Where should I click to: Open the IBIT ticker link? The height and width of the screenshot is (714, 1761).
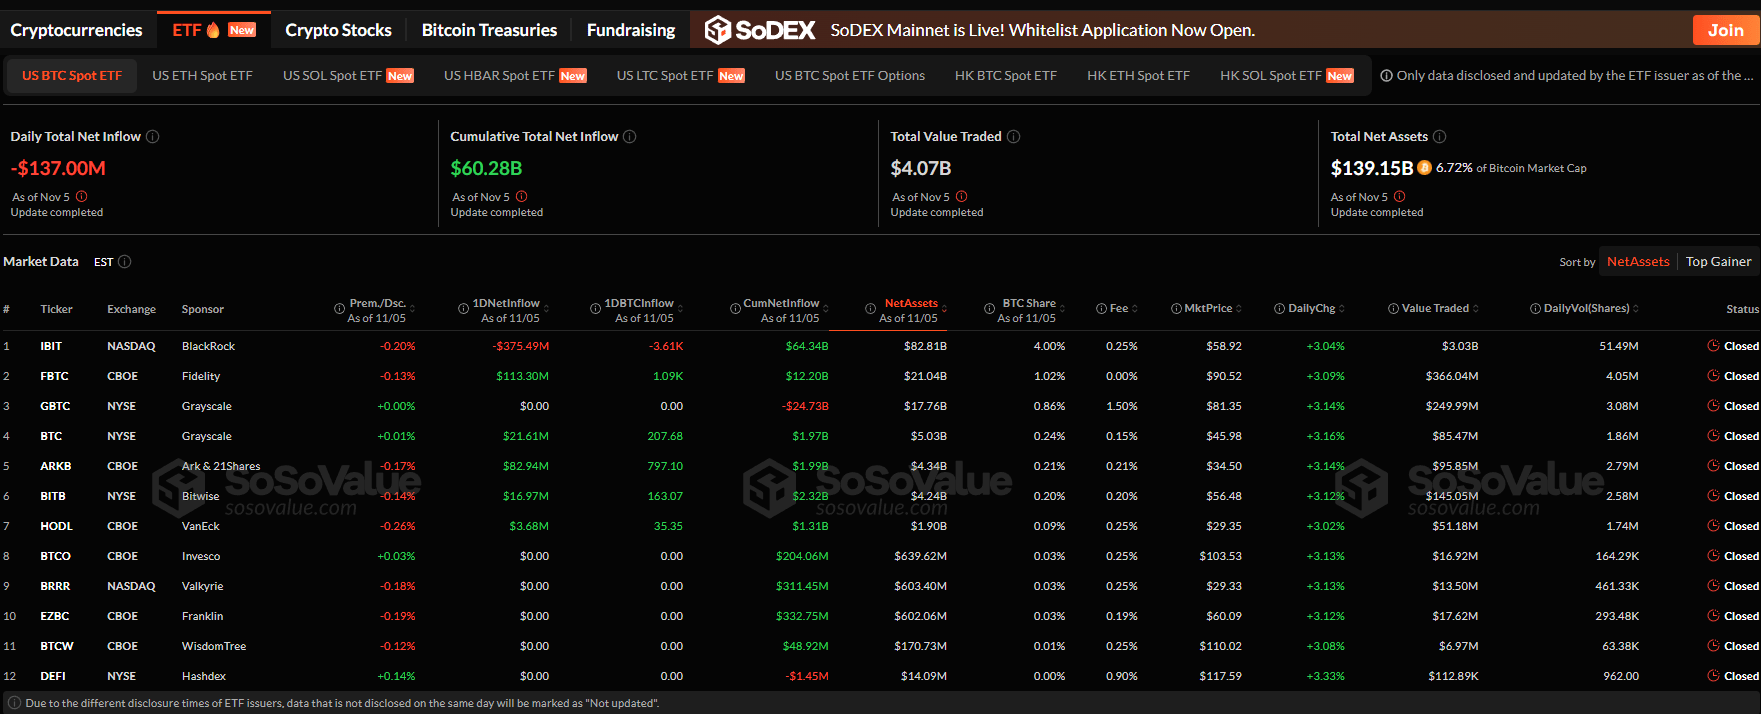coord(51,346)
